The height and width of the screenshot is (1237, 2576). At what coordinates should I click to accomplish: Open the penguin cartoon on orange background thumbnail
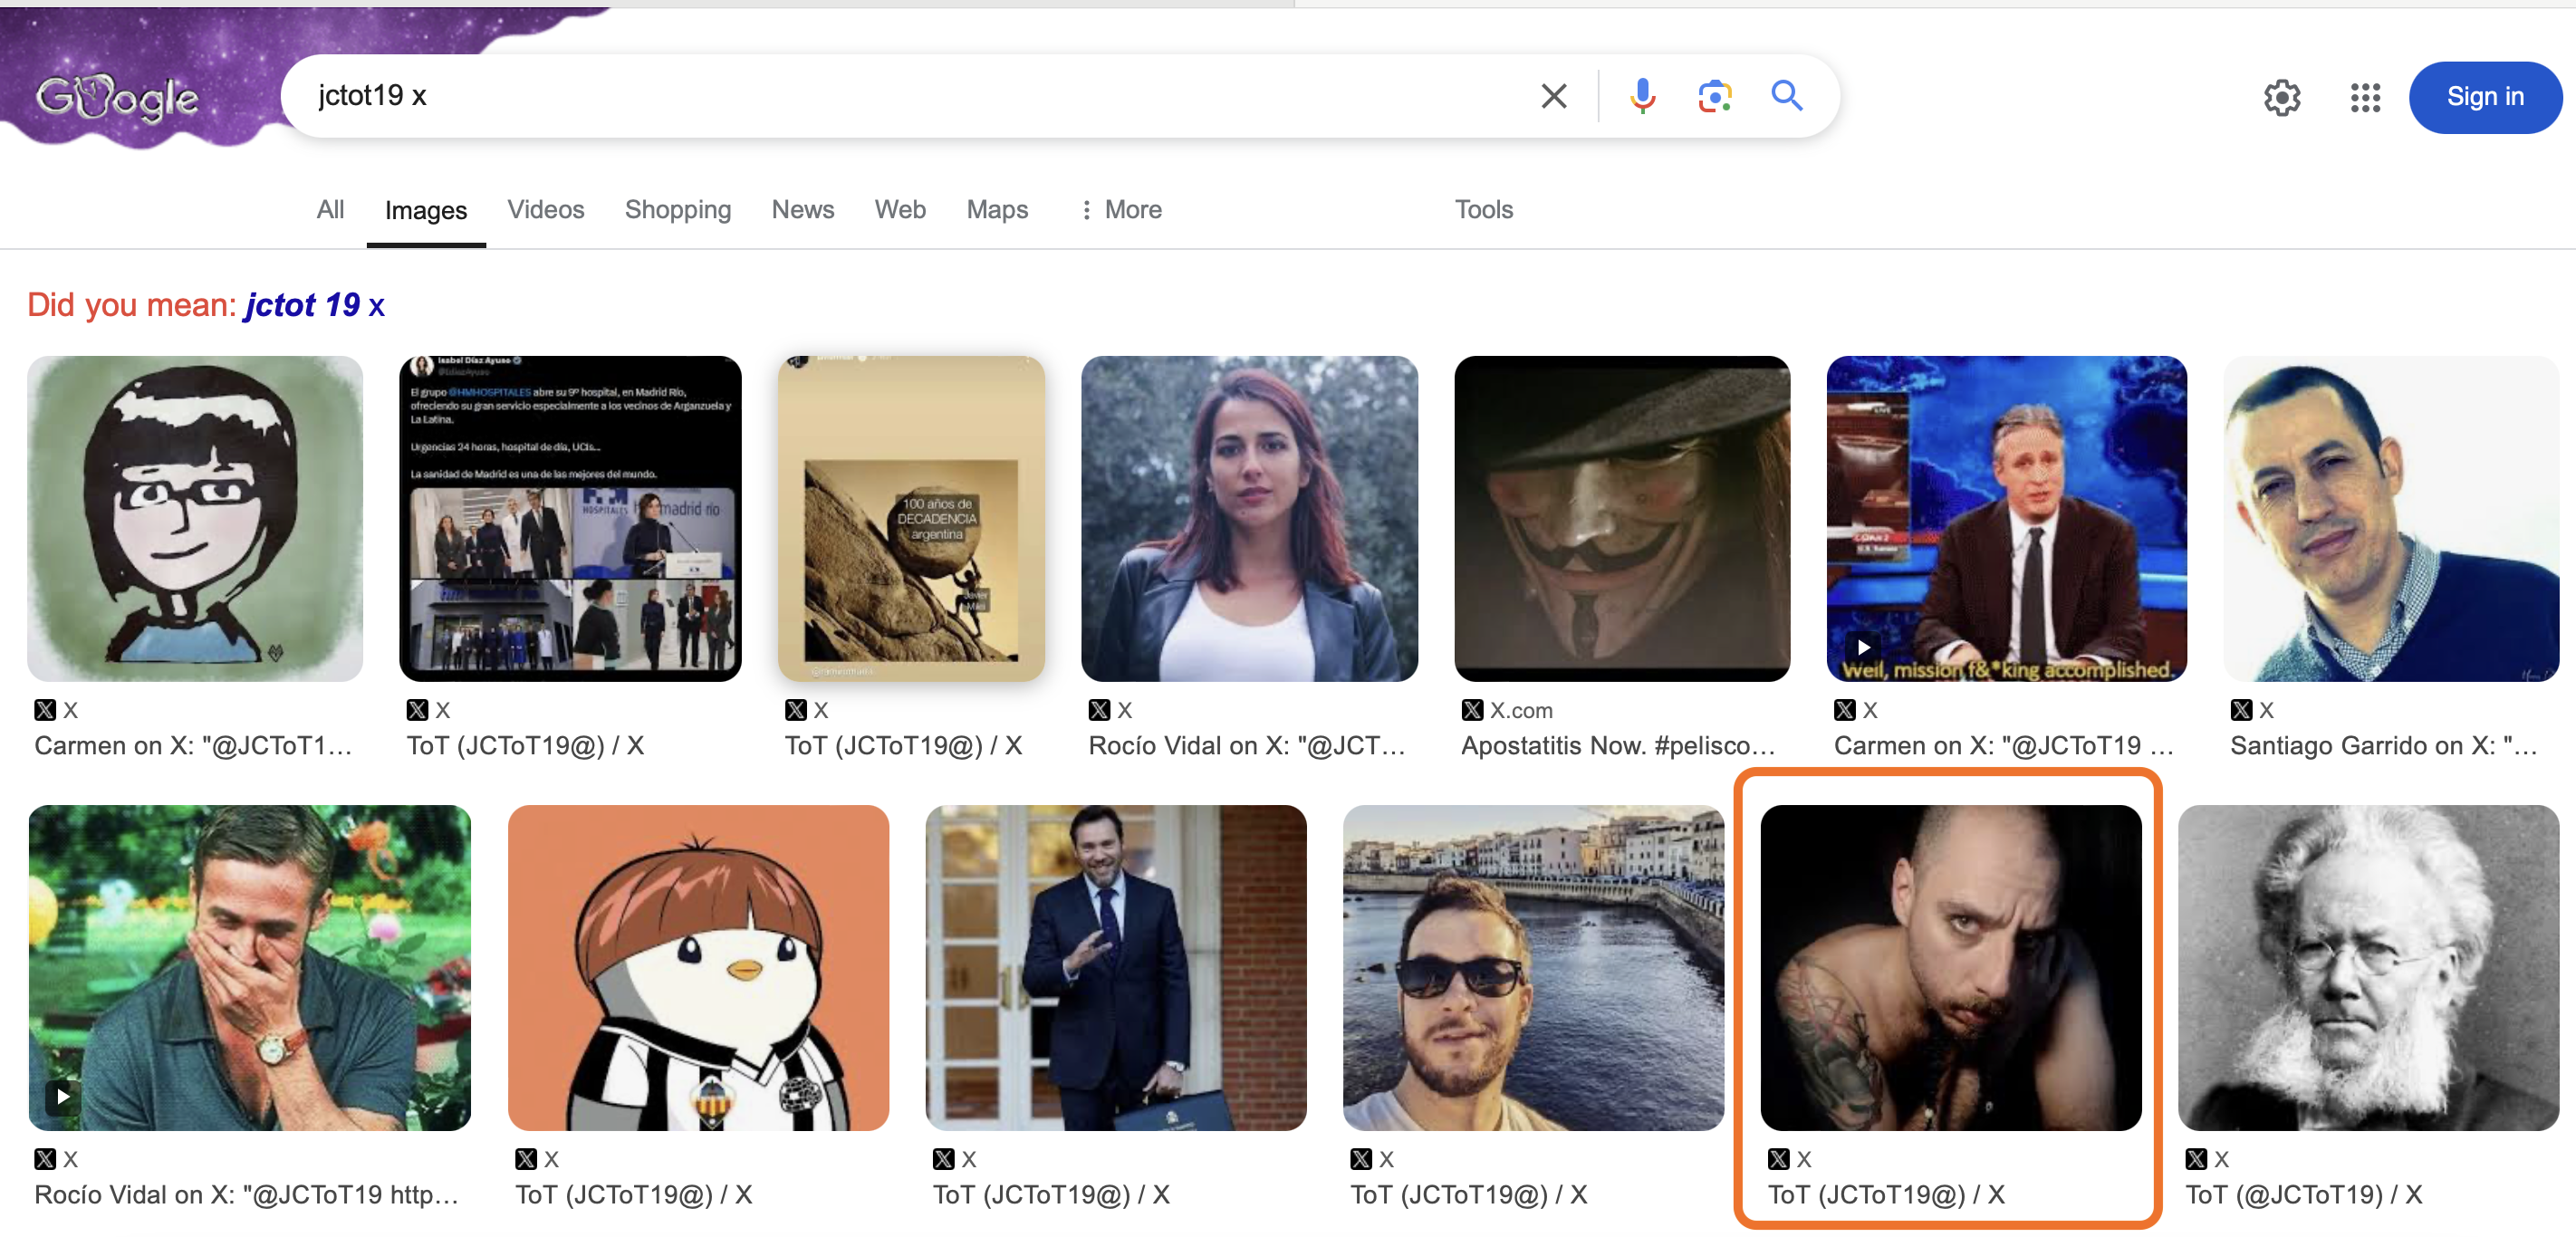(698, 968)
